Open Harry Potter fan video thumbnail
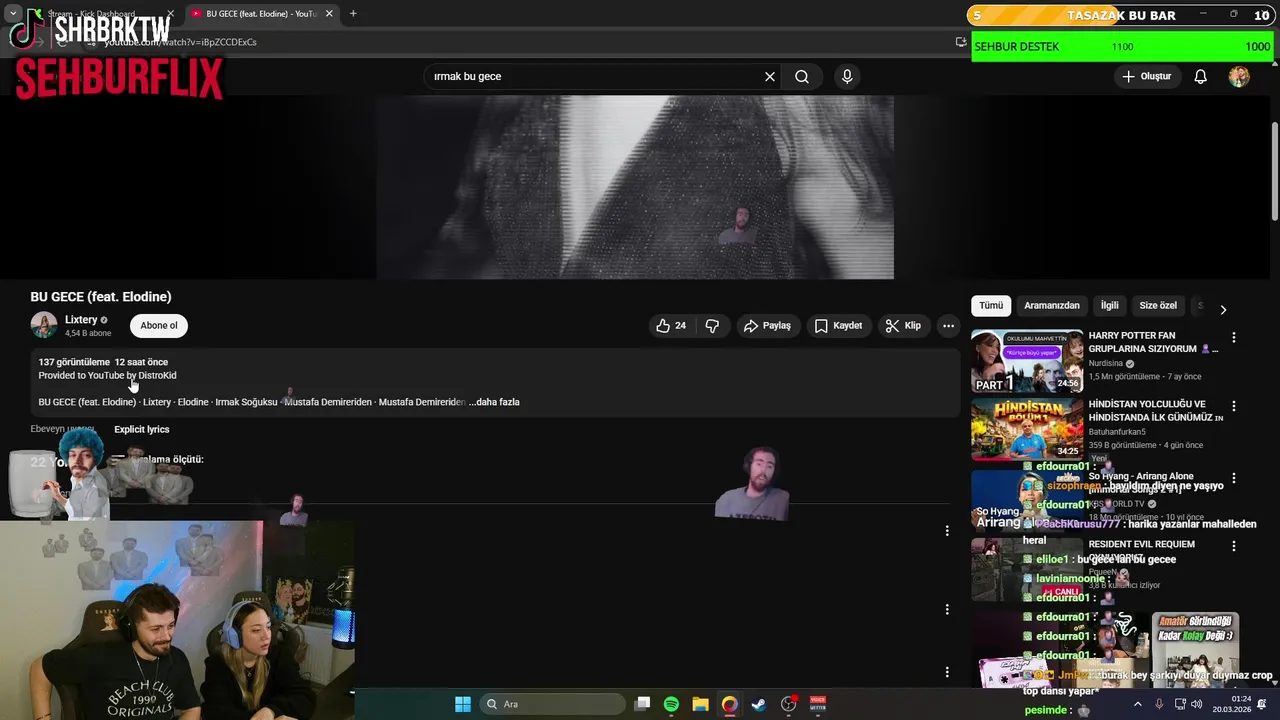 click(x=1027, y=361)
